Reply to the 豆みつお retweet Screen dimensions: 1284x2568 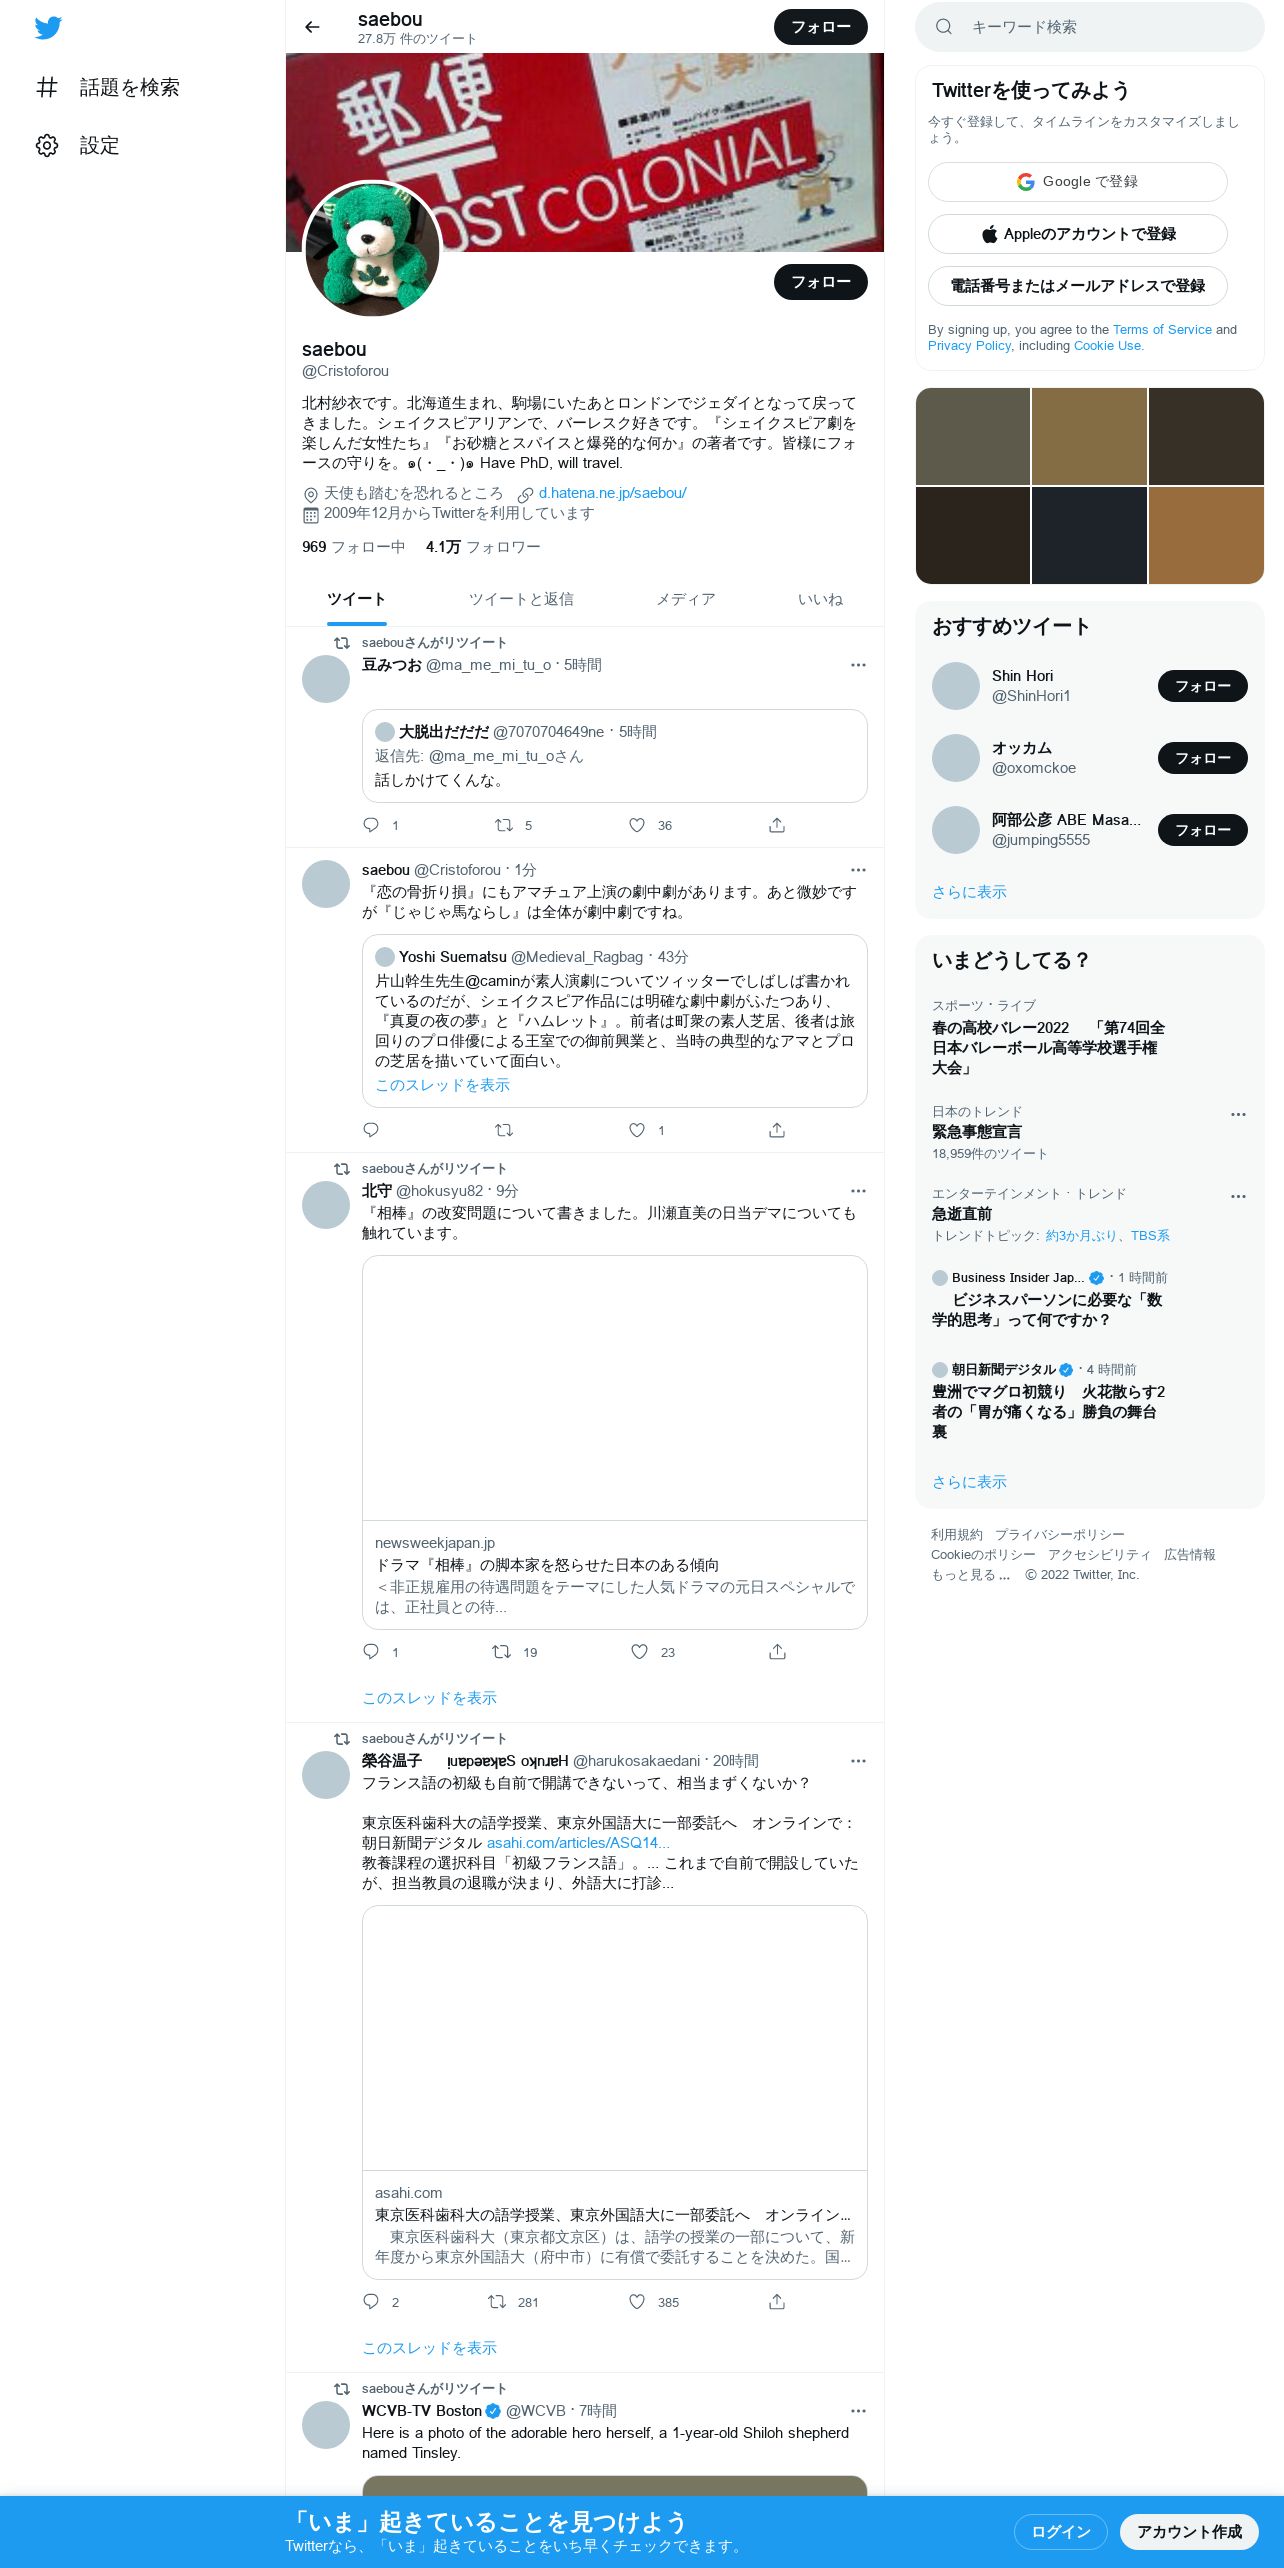click(x=371, y=825)
